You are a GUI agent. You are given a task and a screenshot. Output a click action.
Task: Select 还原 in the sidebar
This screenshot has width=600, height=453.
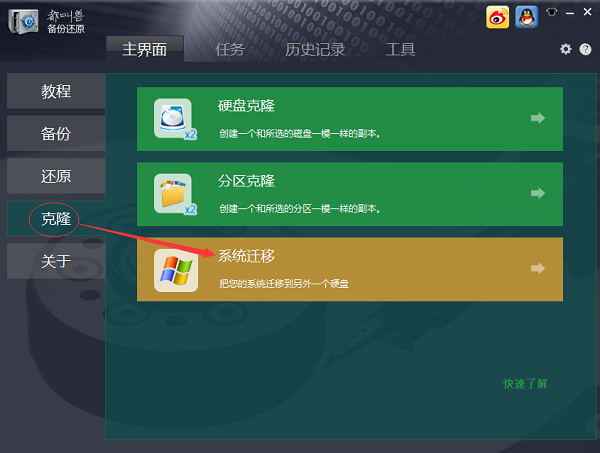click(57, 176)
